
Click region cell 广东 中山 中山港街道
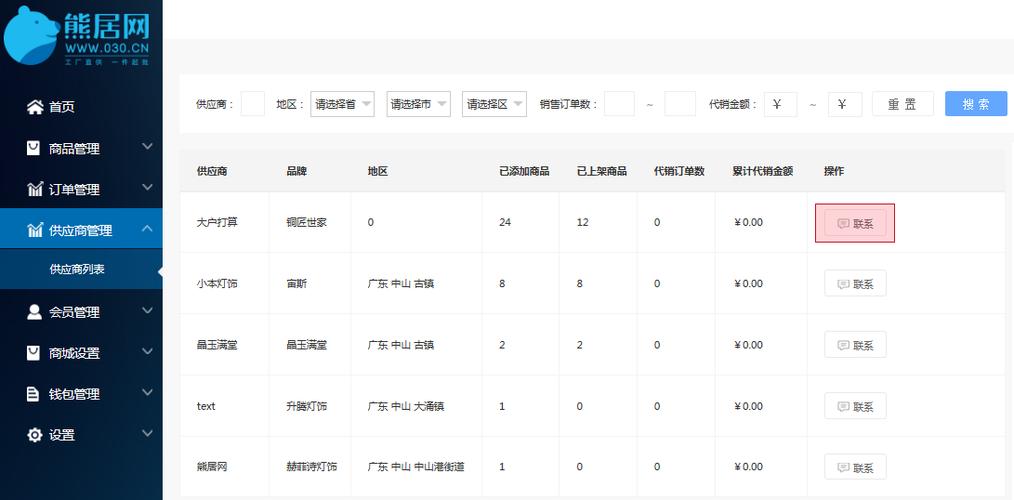tap(416, 466)
